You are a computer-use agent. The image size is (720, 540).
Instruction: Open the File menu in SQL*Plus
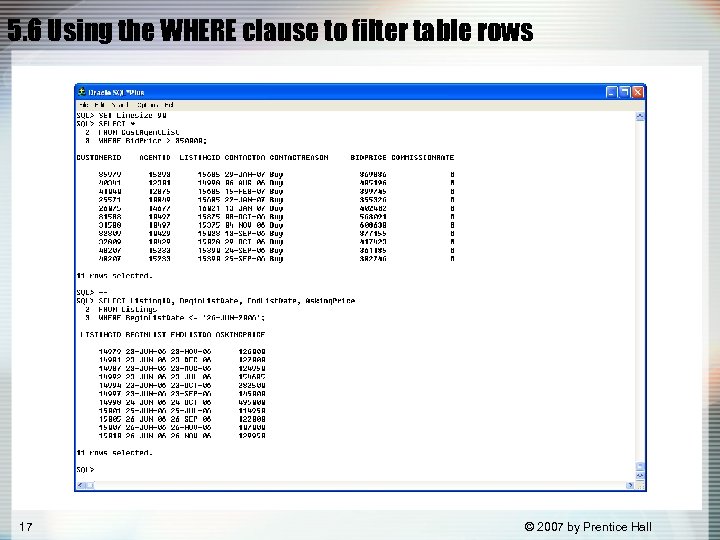[84, 105]
